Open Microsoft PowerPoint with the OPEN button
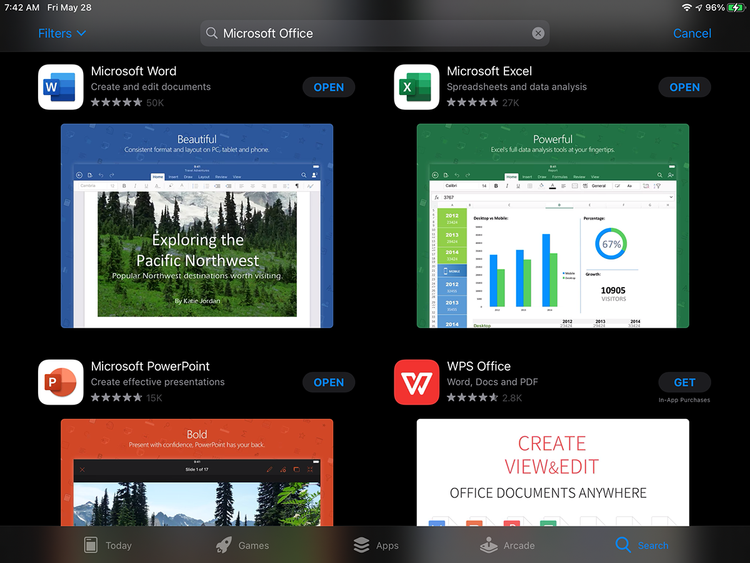 click(329, 382)
